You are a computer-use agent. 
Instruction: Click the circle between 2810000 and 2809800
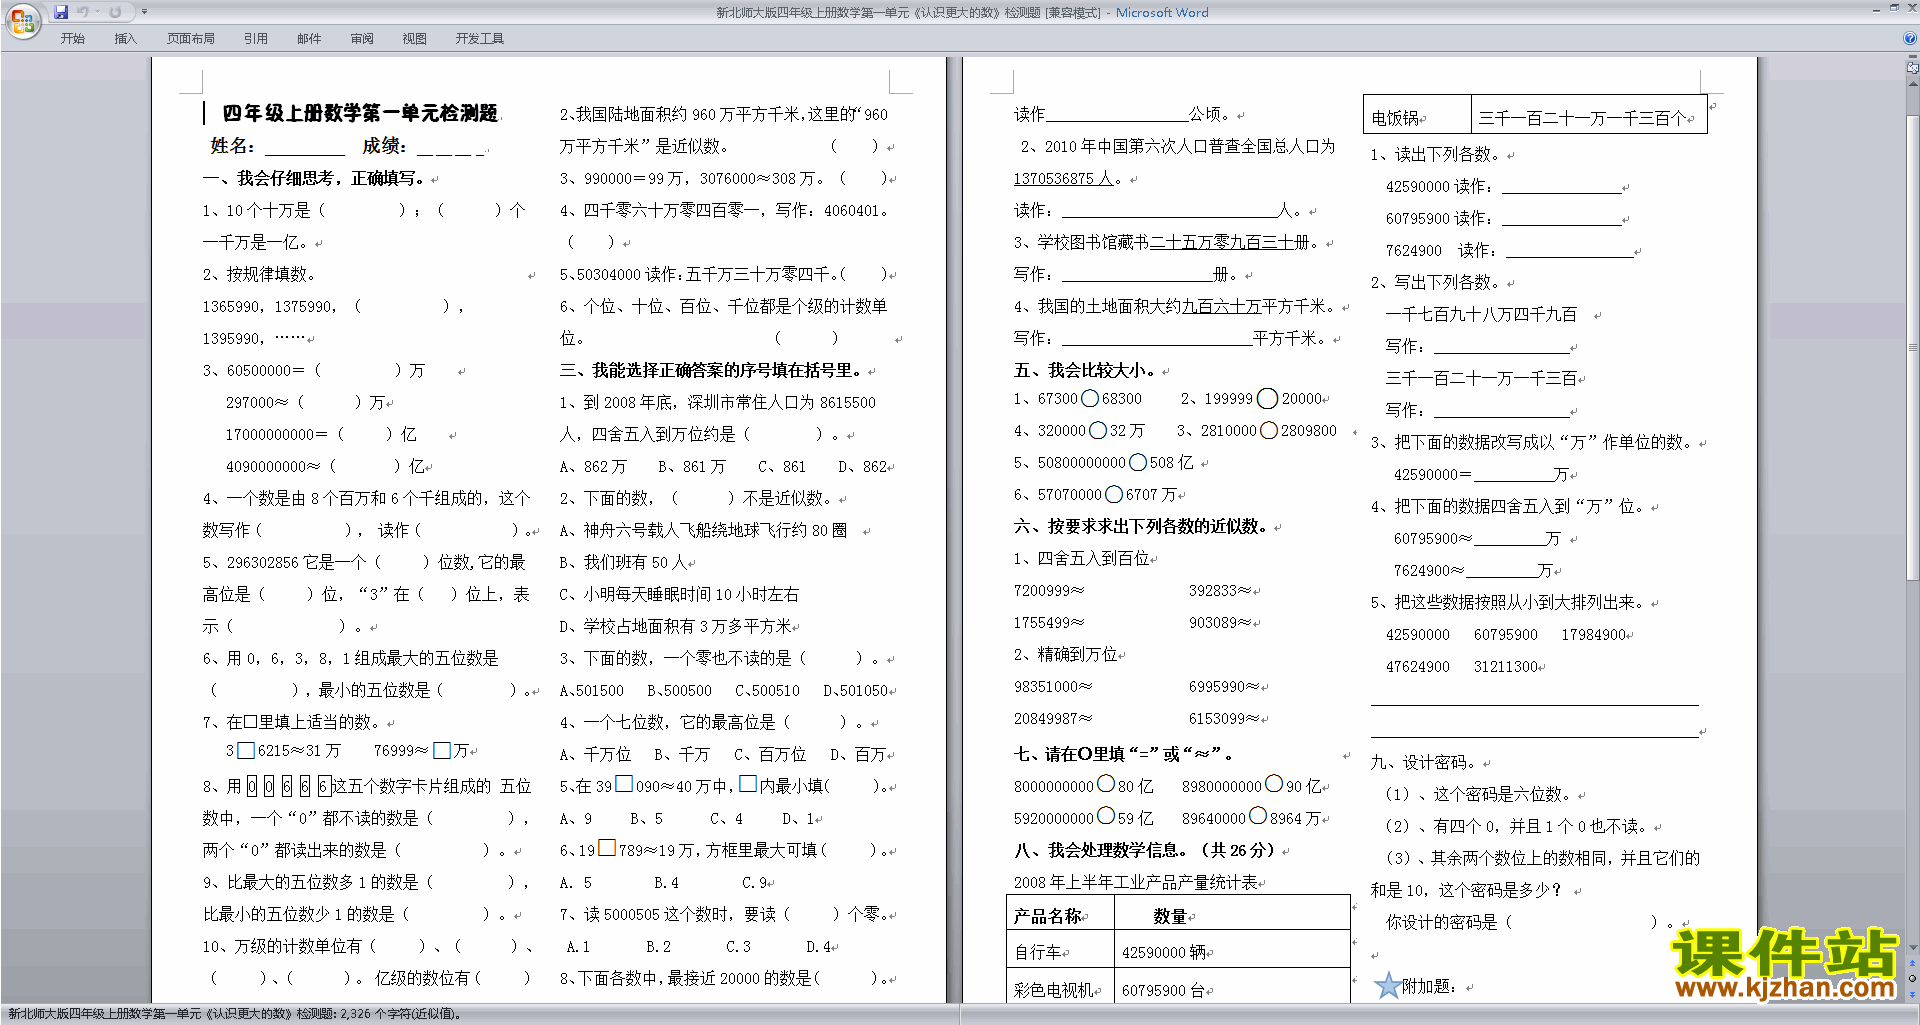[x=1269, y=430]
